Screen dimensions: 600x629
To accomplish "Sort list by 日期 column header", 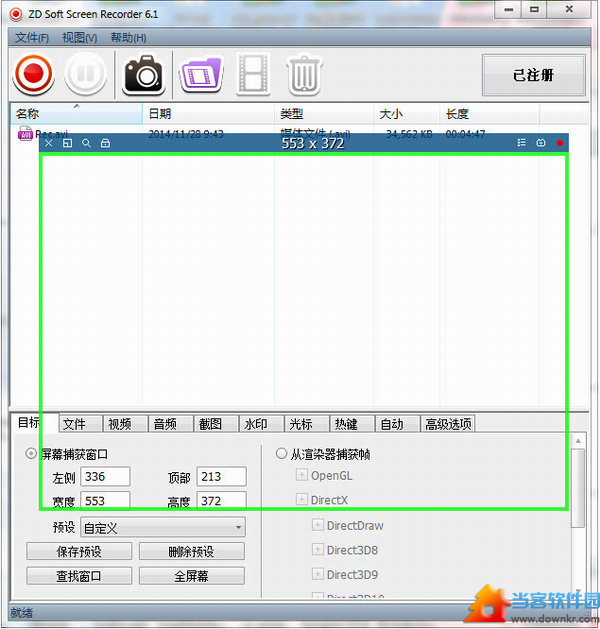I will (209, 114).
